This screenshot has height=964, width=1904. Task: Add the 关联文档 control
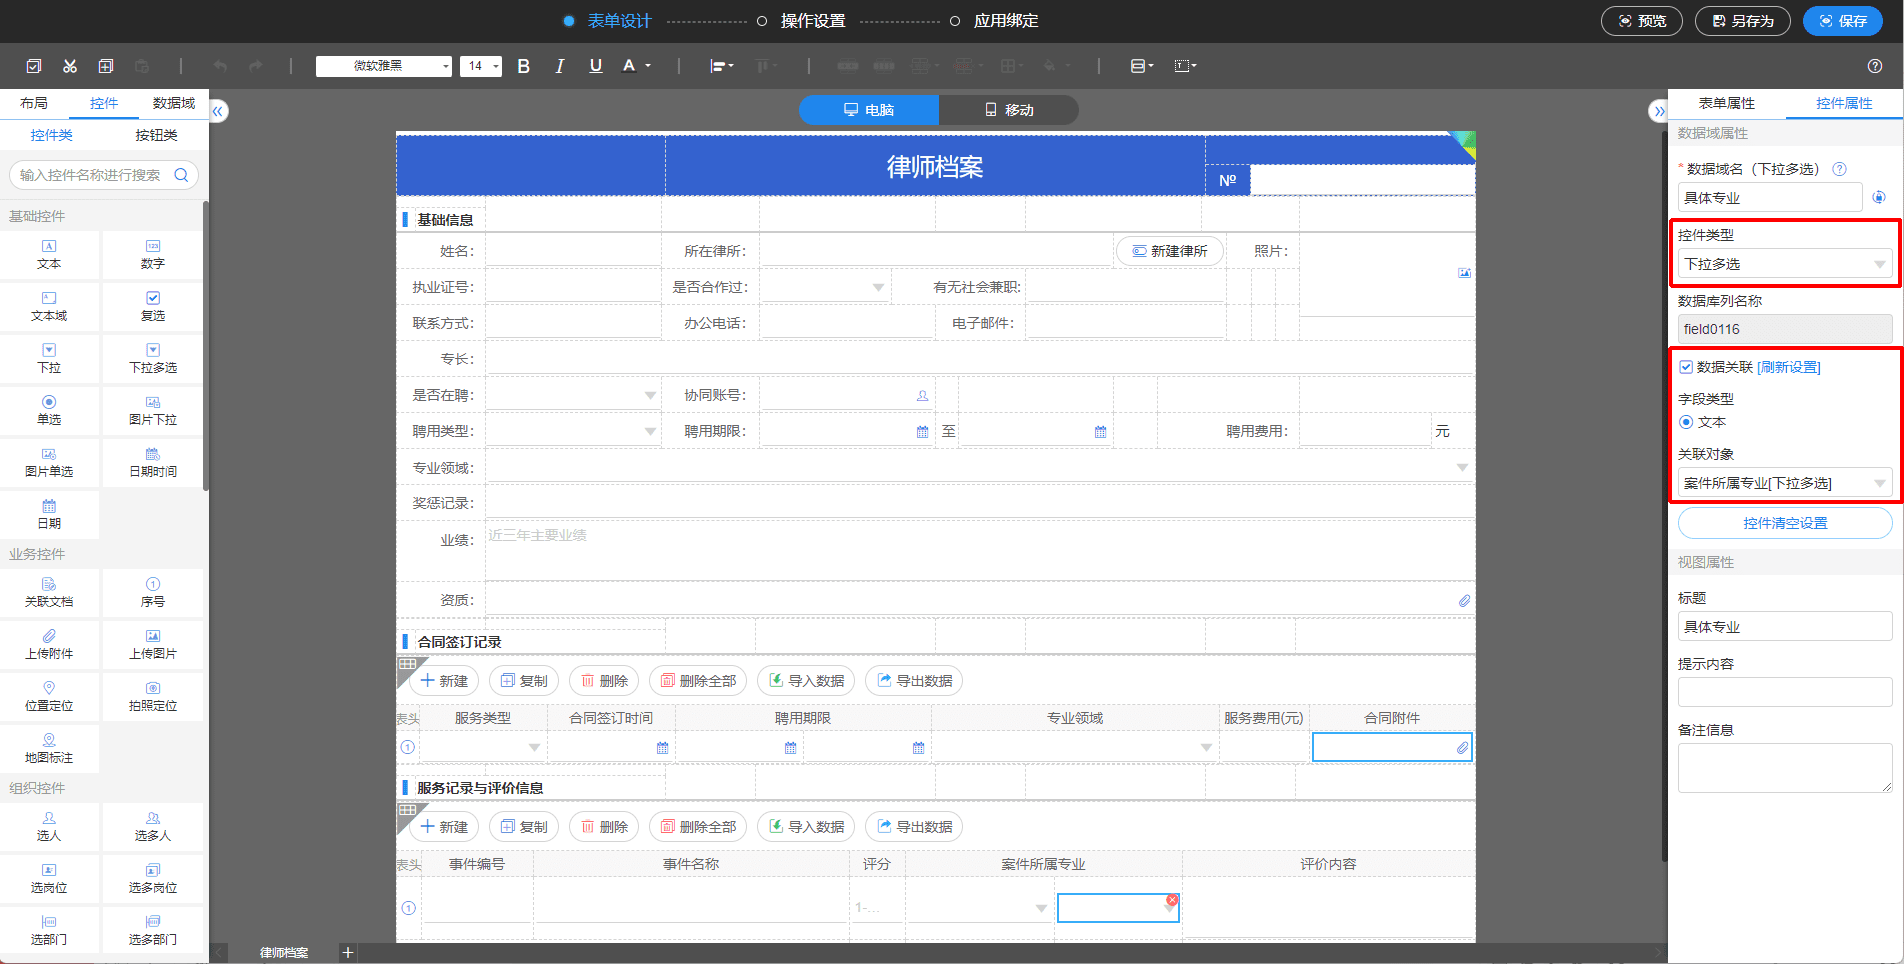[49, 593]
